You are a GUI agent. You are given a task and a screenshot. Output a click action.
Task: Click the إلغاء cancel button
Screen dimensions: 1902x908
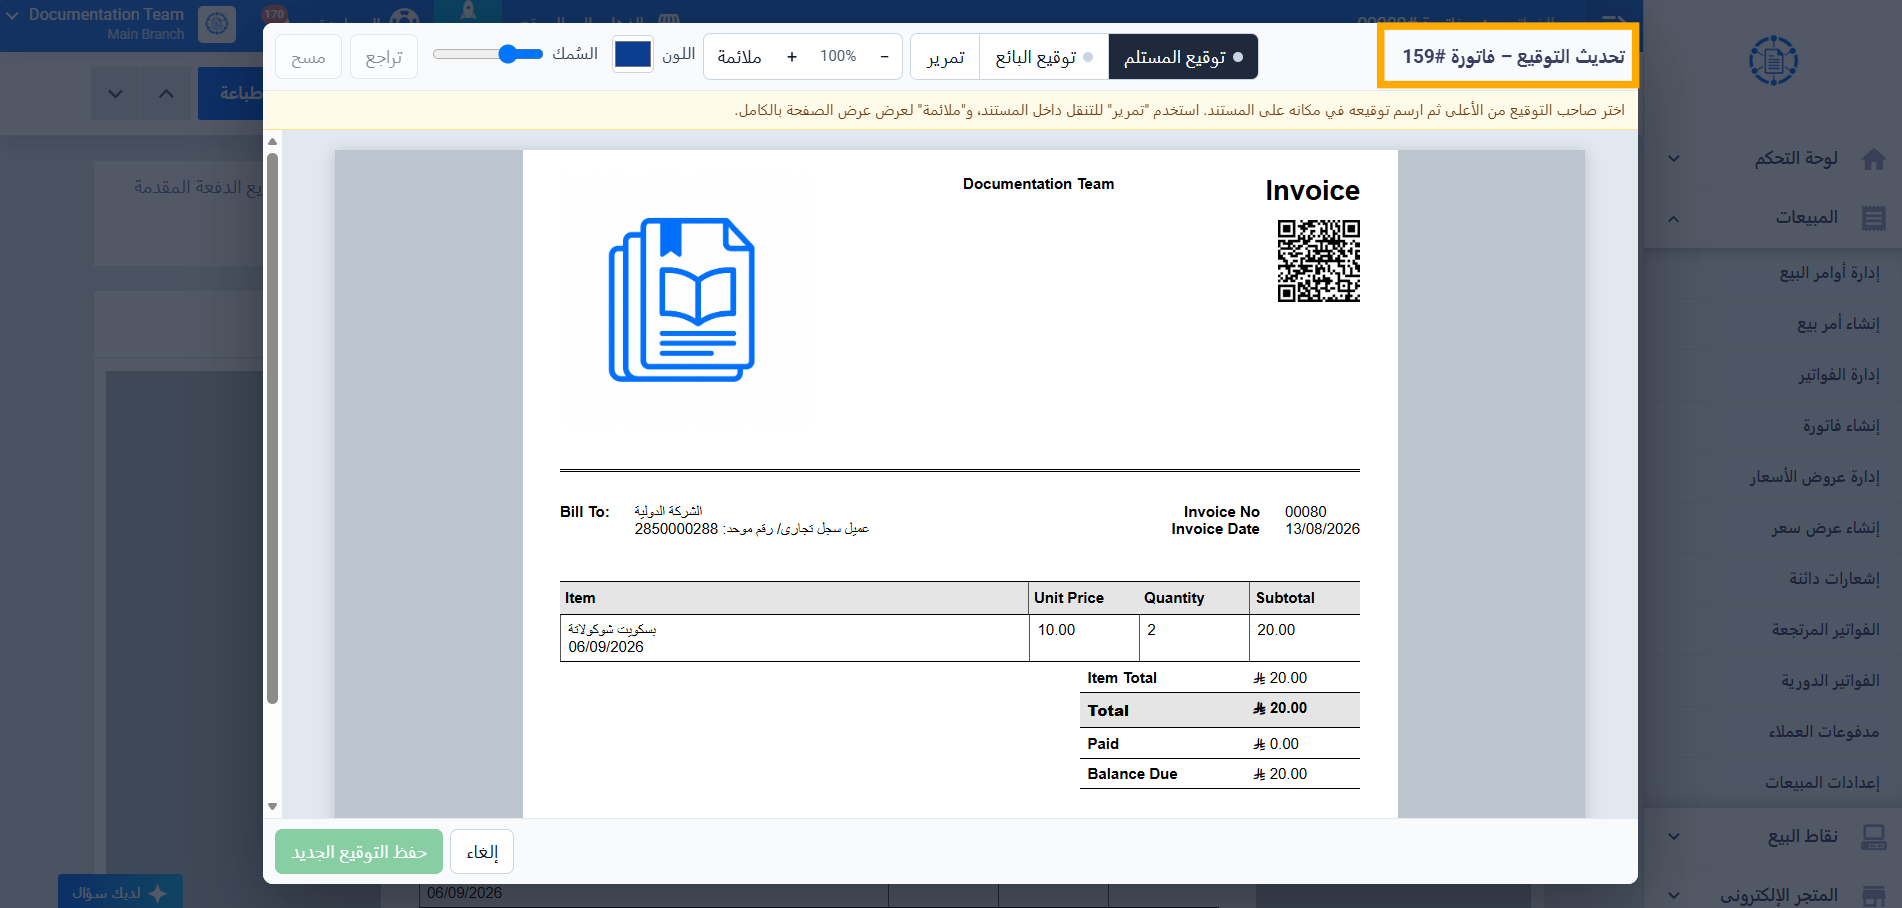pyautogui.click(x=482, y=852)
